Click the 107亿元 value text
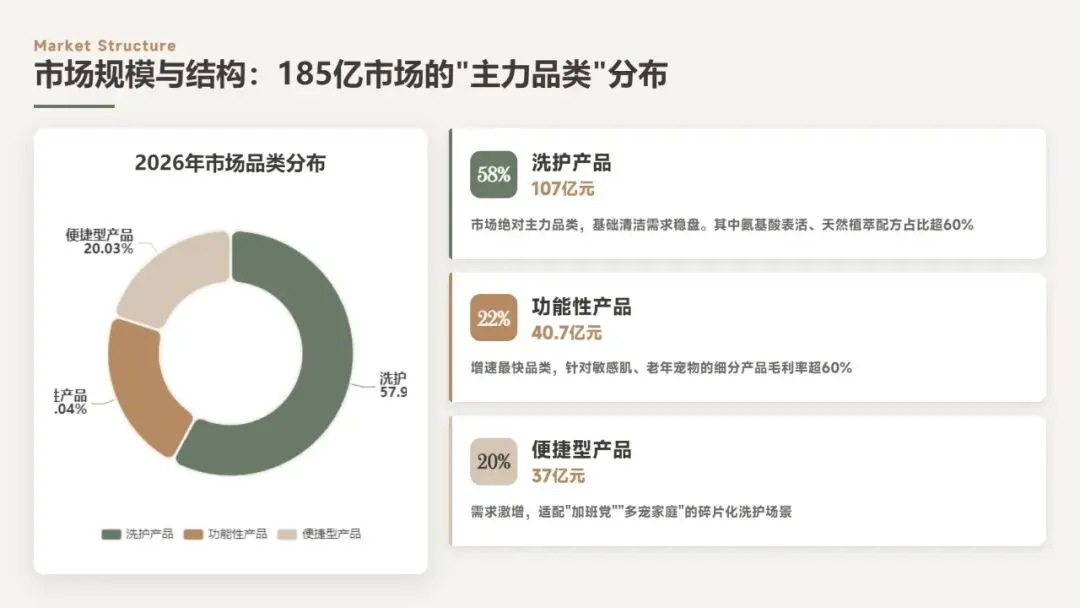 coord(562,189)
